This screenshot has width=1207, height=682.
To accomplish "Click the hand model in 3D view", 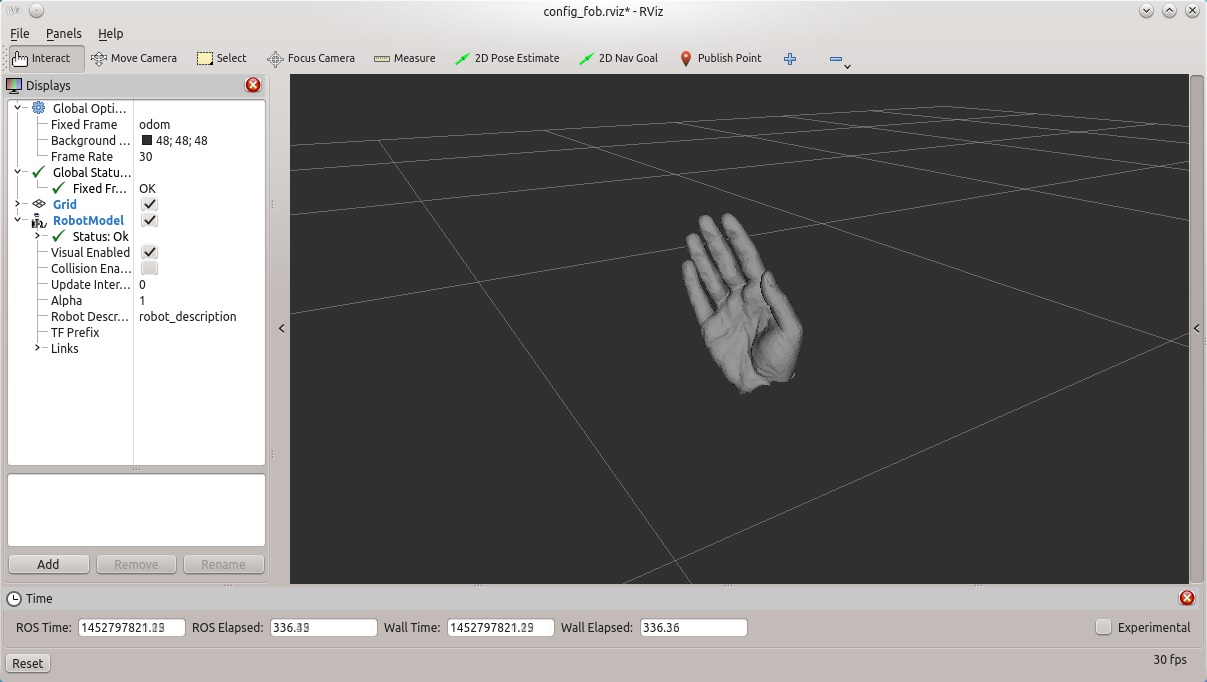I will 742,305.
